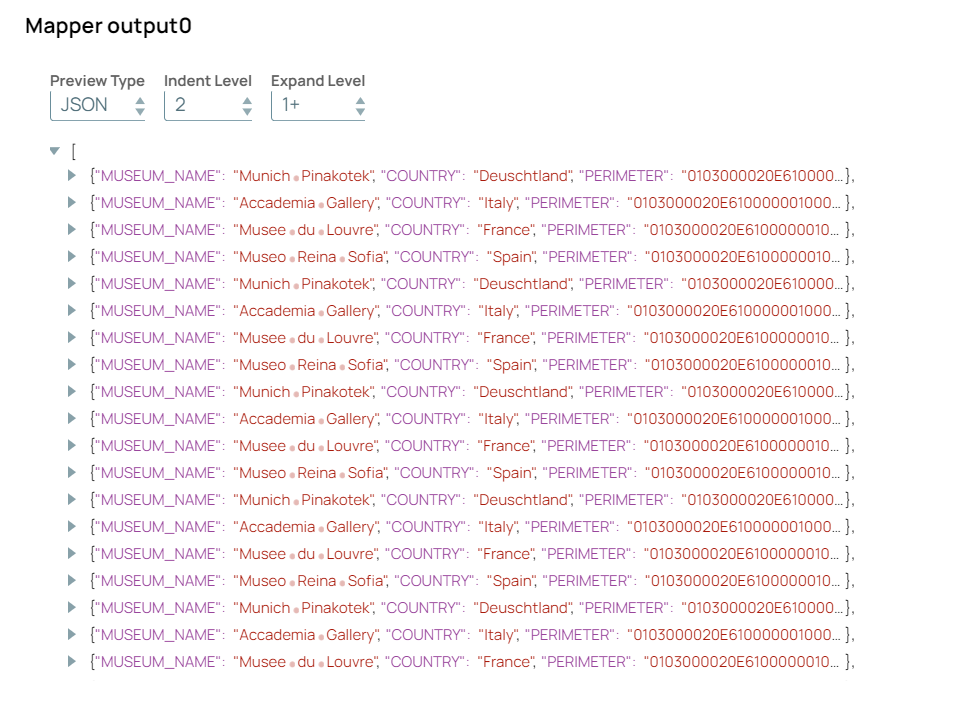
Task: Click the Expand Level field showing 1+
Action: tap(305, 104)
